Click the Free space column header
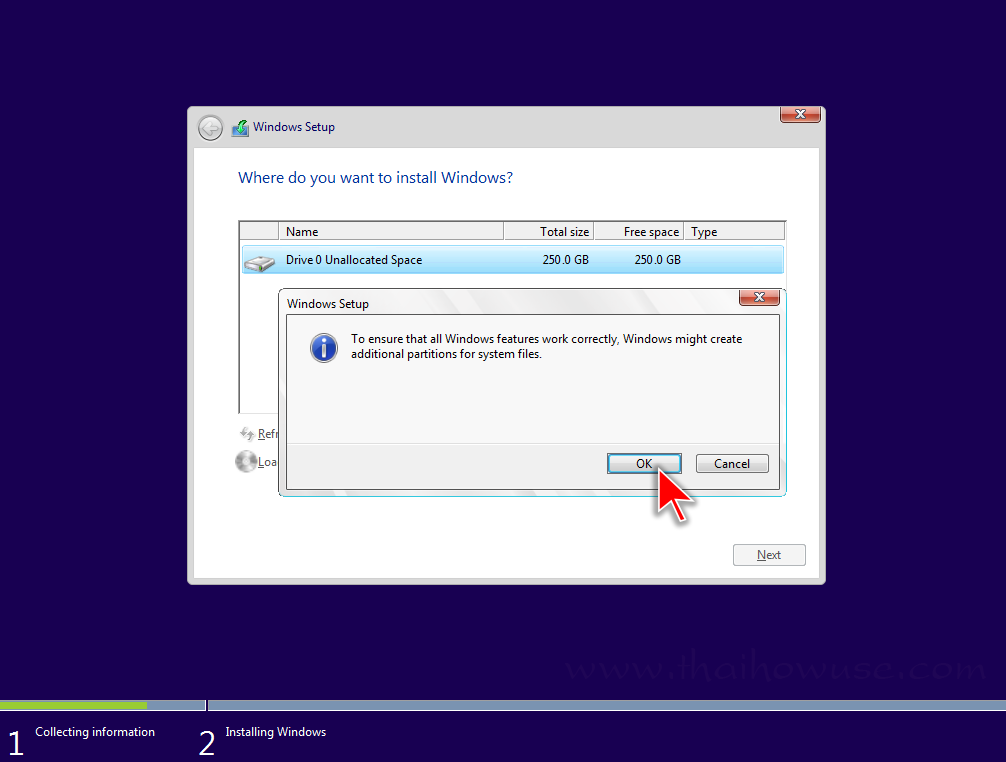Viewport: 1006px width, 762px height. pos(639,232)
